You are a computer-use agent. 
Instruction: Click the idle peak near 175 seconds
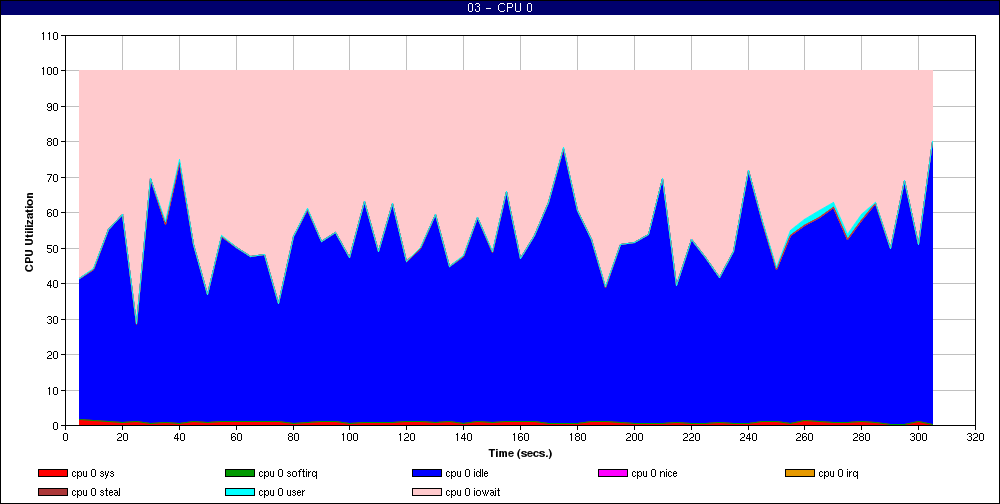tap(563, 149)
